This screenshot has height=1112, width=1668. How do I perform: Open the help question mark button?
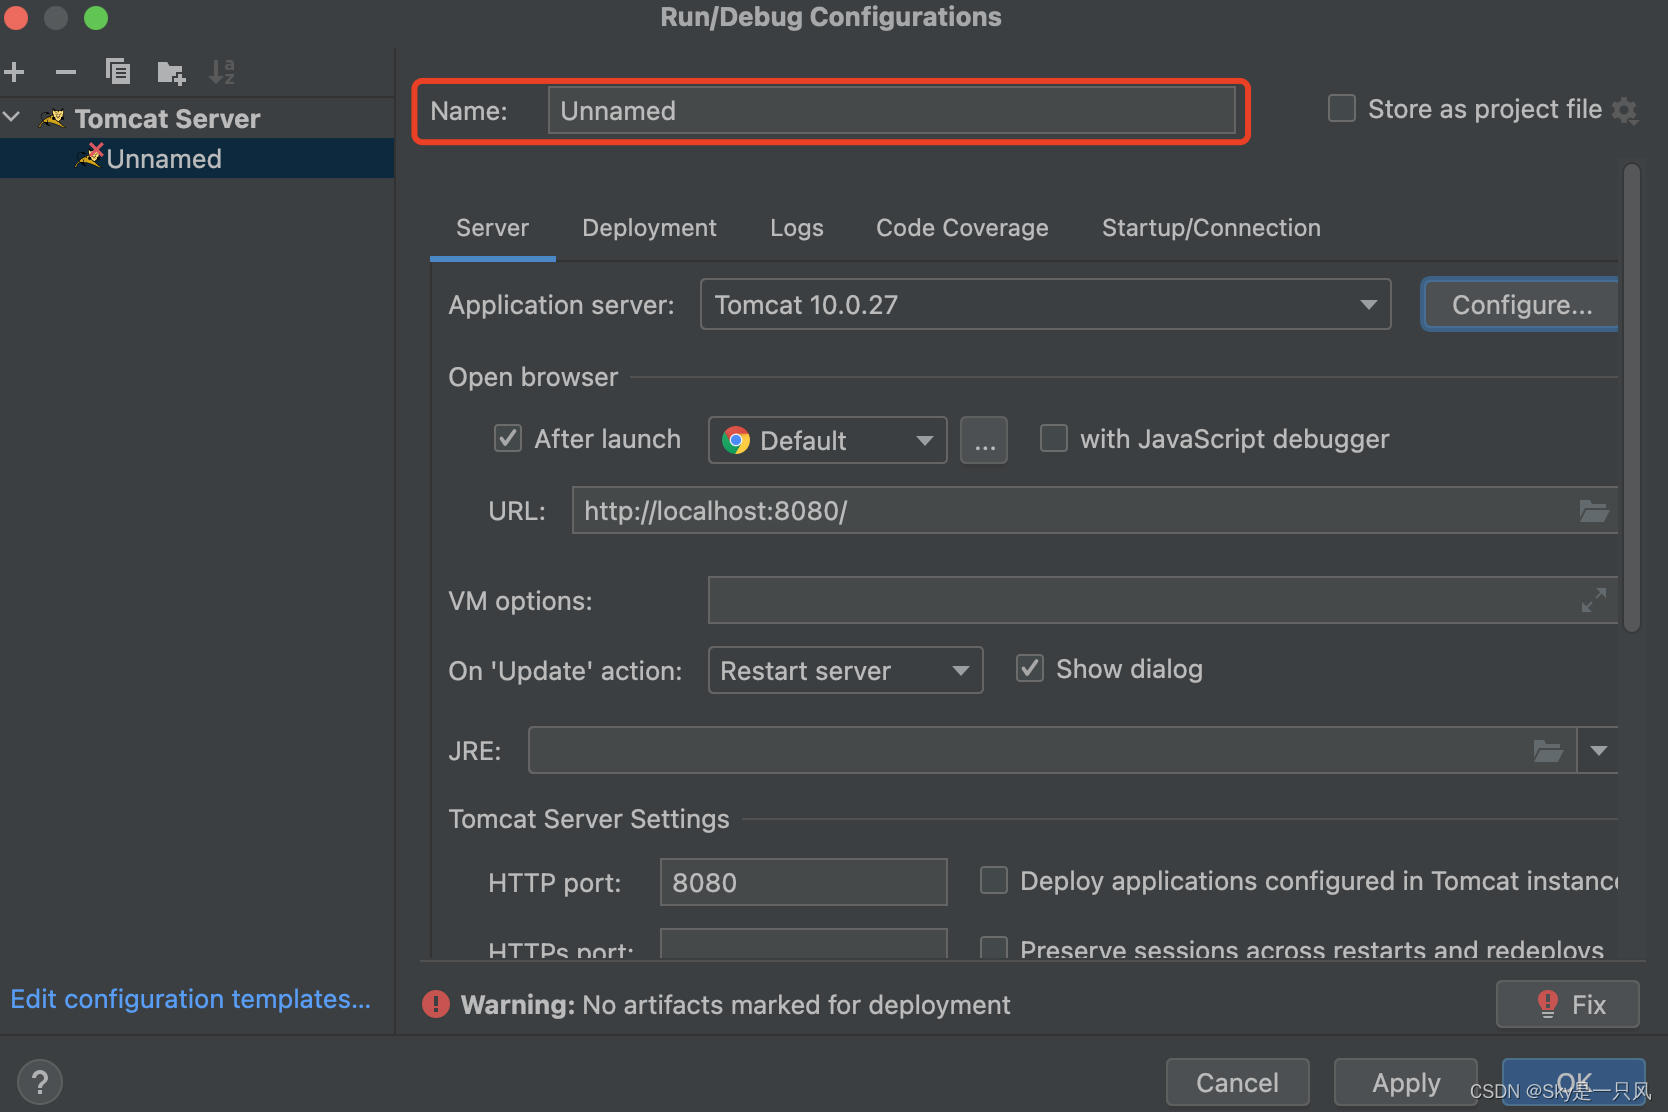40,1082
